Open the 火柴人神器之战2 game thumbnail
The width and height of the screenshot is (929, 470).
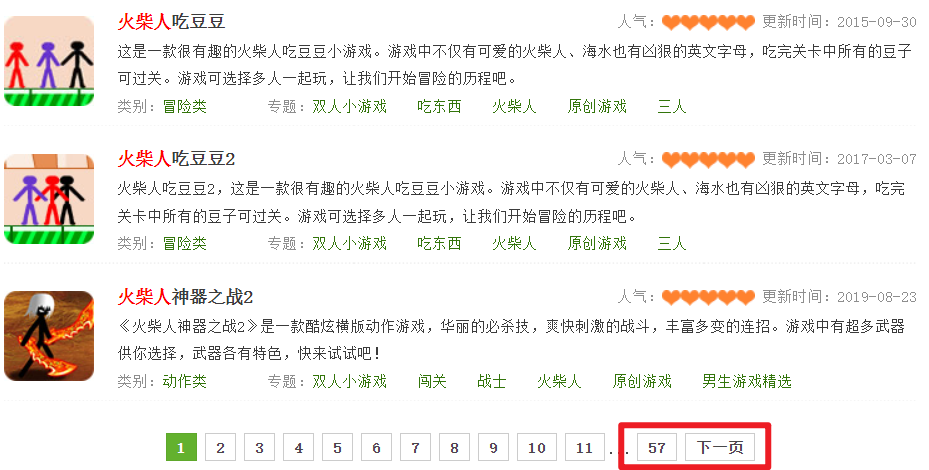(49, 335)
